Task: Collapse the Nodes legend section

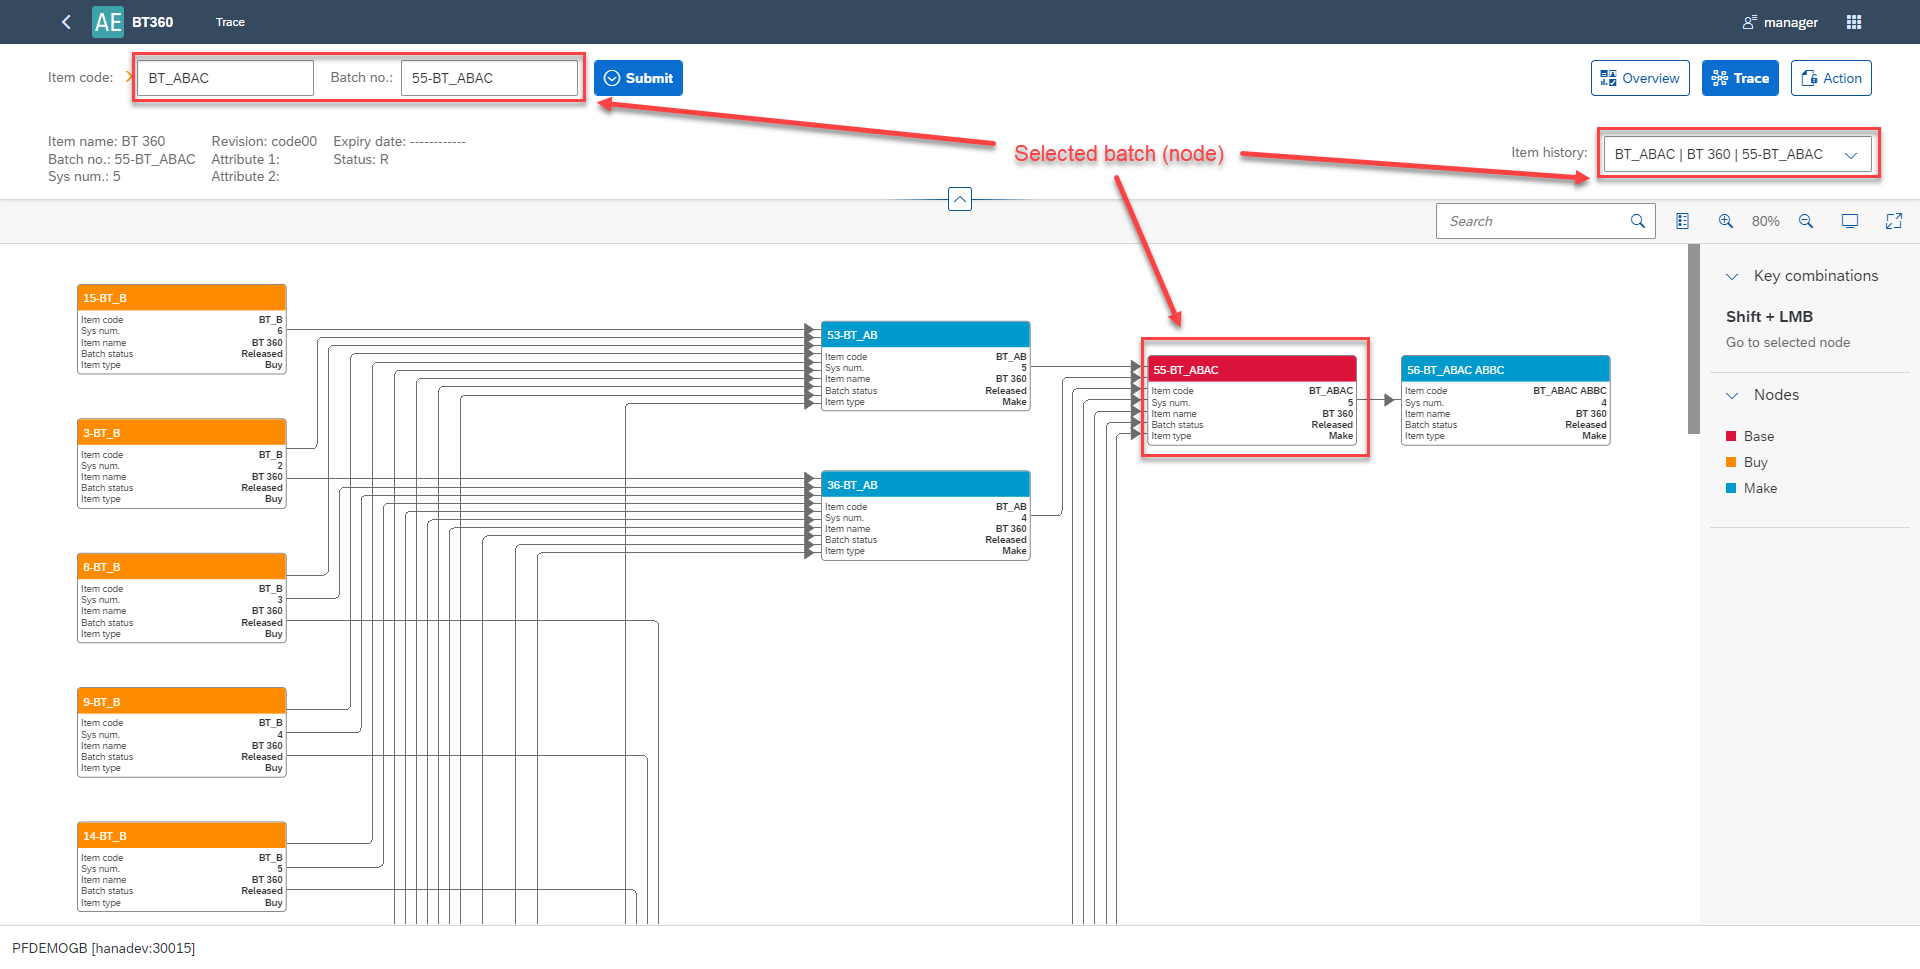Action: pos(1733,395)
